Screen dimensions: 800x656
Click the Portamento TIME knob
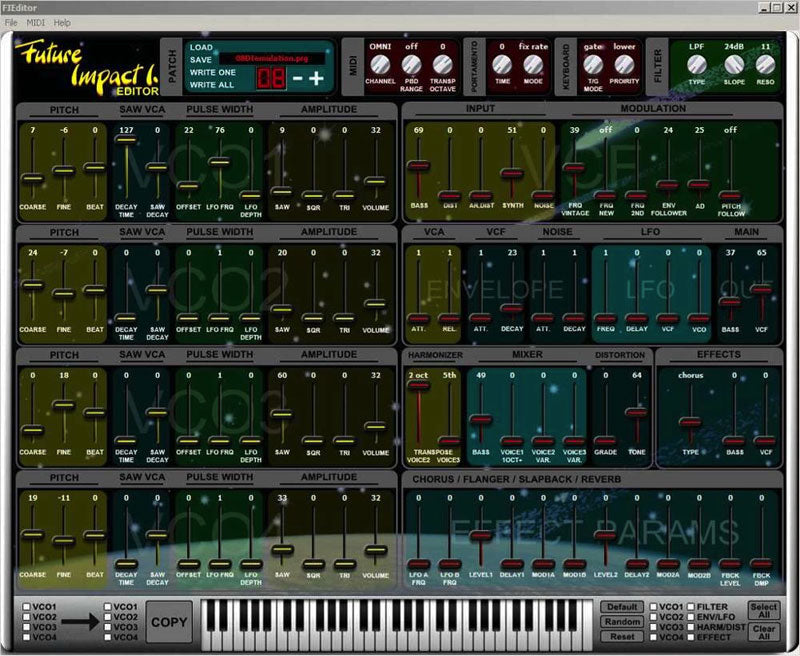[x=502, y=65]
